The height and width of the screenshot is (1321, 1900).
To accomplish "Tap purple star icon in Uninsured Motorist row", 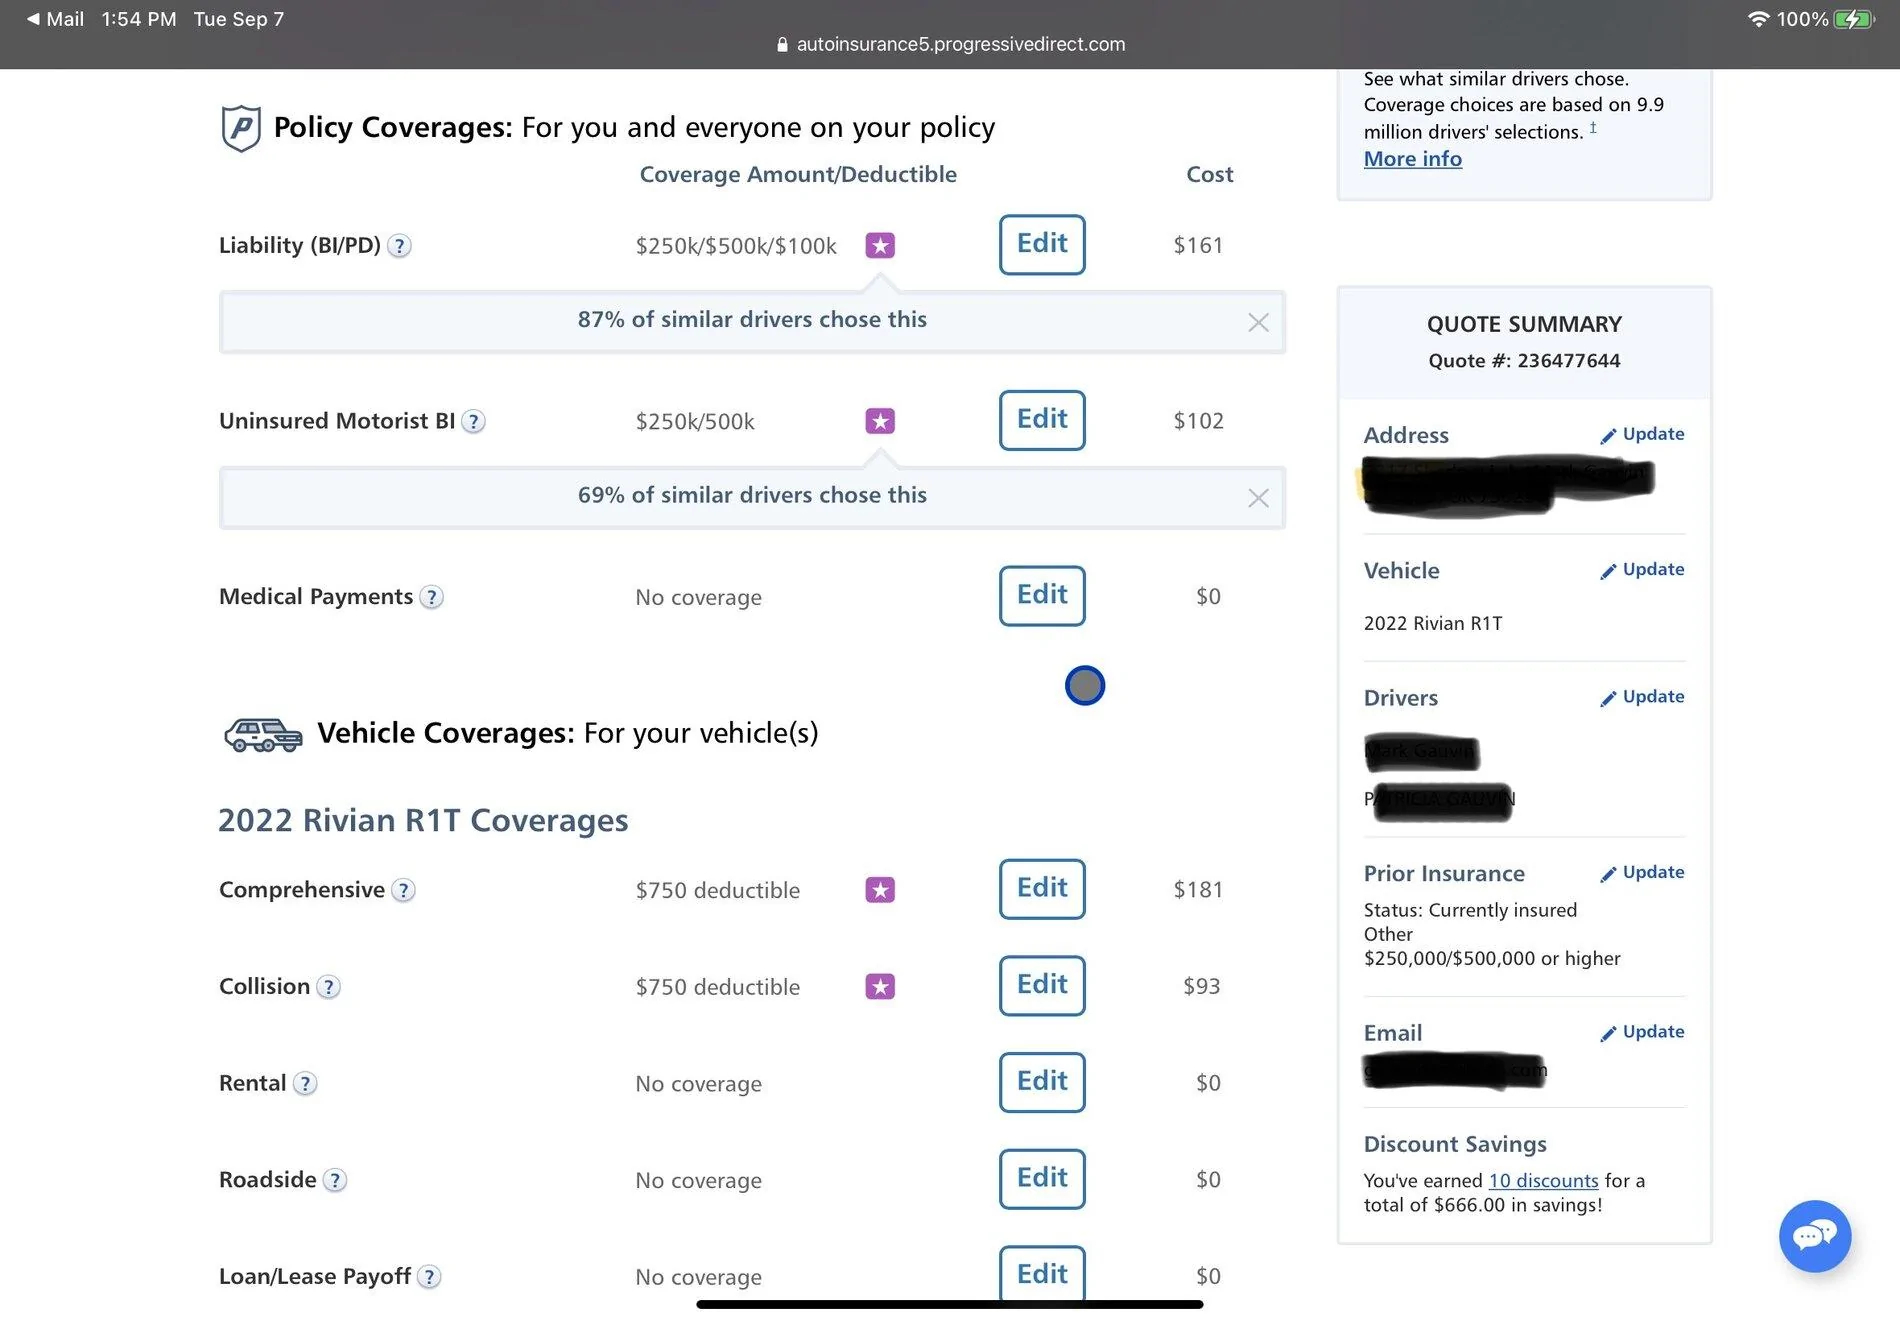I will [880, 421].
